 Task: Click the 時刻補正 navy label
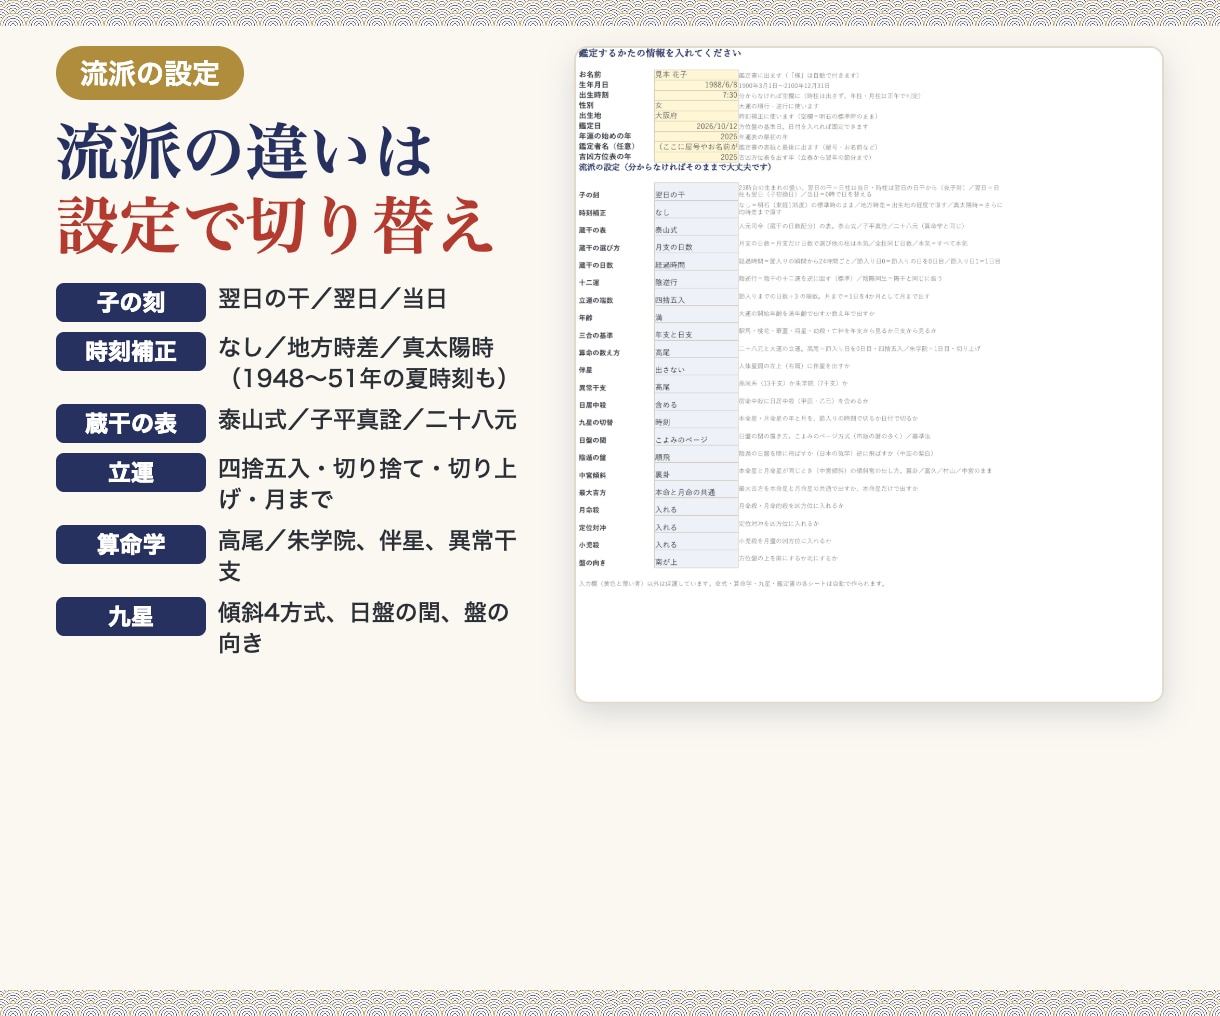pyautogui.click(x=131, y=351)
